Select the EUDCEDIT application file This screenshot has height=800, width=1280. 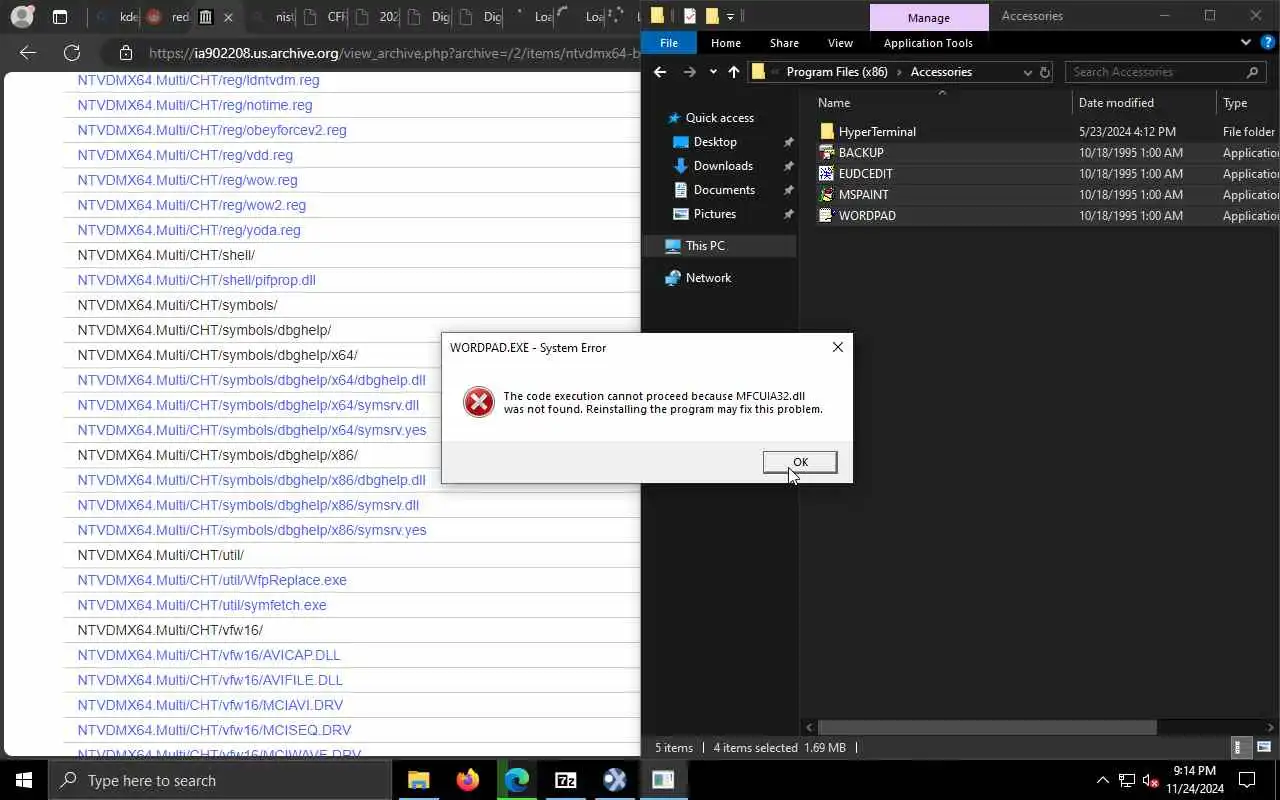point(865,174)
